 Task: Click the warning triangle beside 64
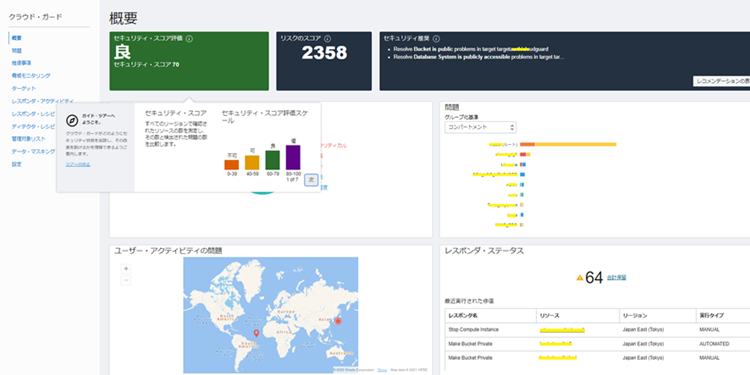point(580,277)
